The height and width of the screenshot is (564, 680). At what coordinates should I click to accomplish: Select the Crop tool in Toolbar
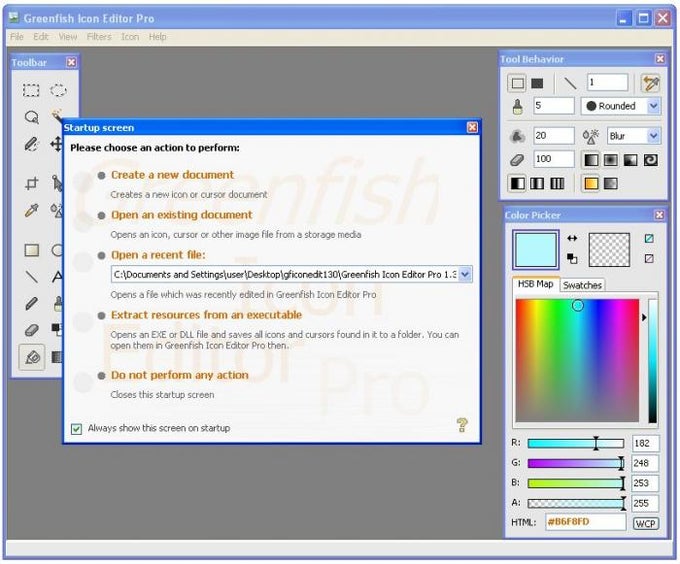pos(31,183)
